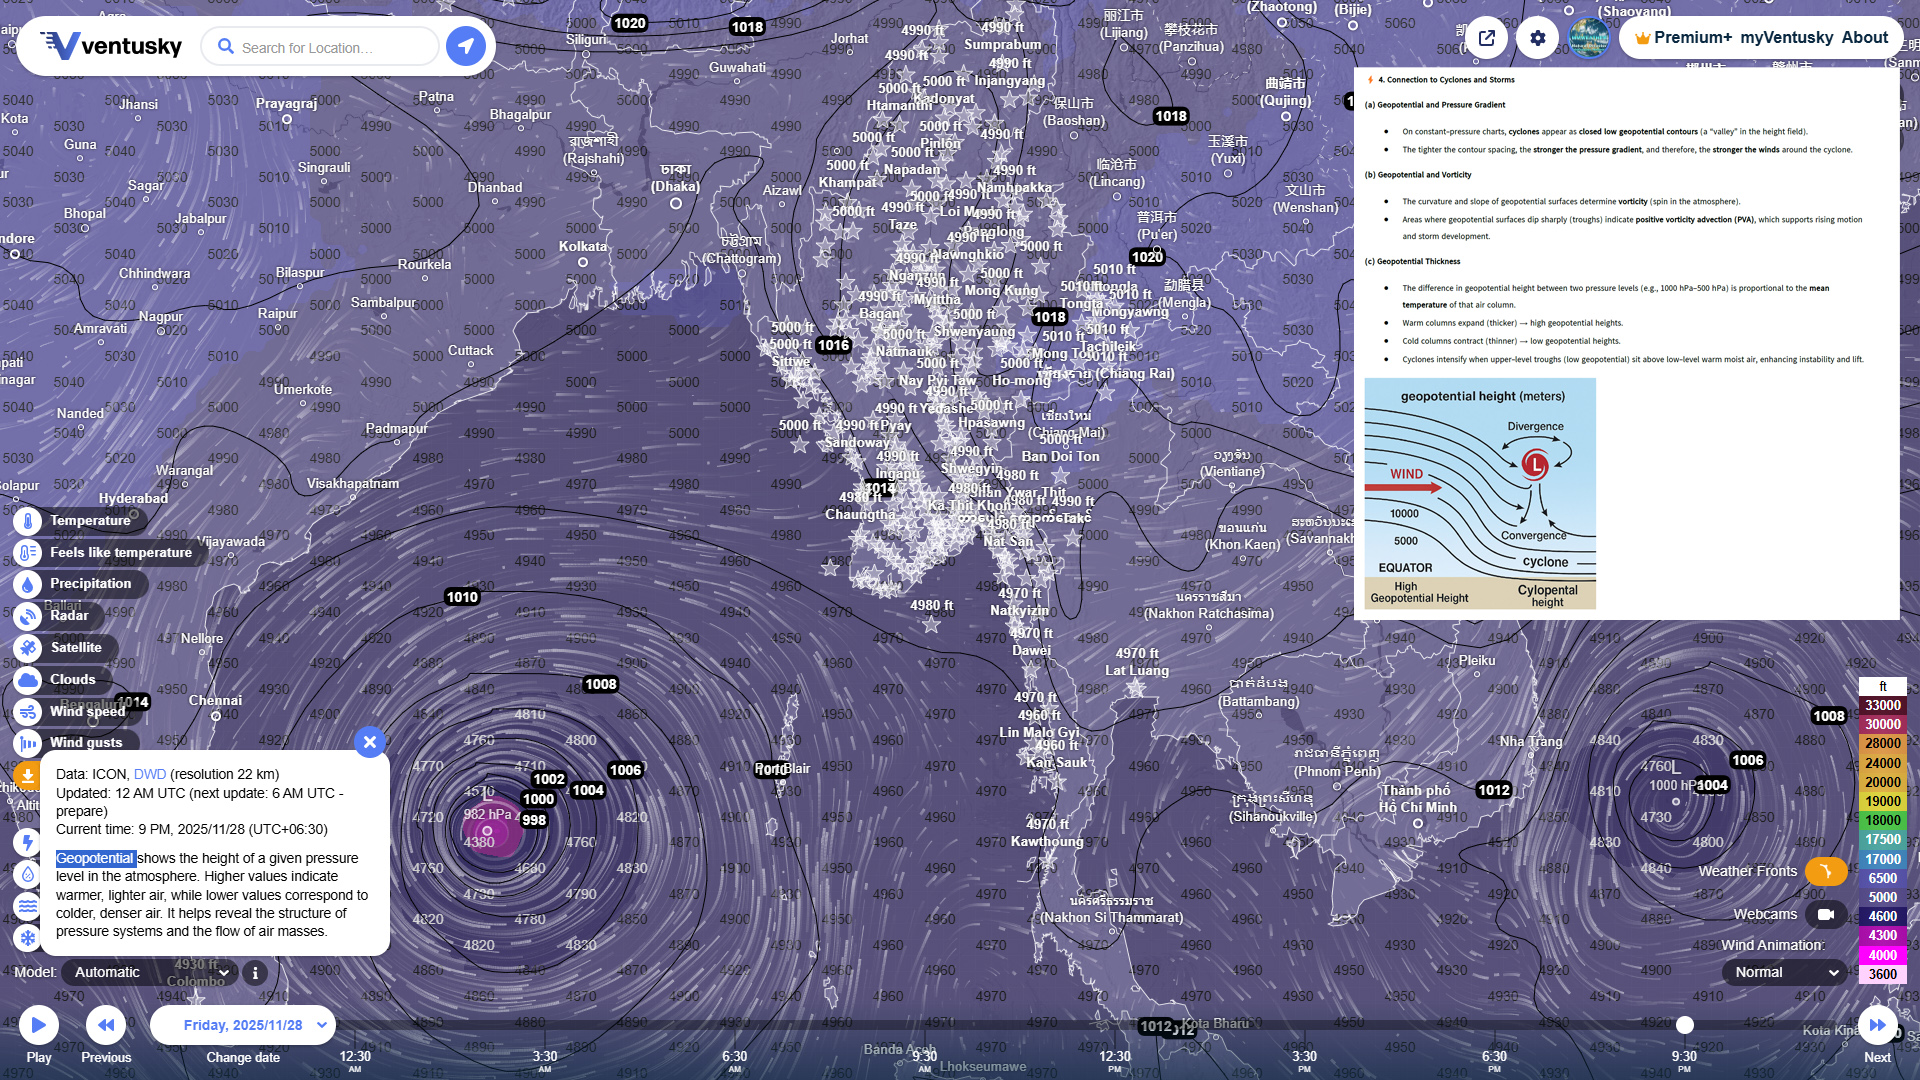This screenshot has height=1080, width=1920.
Task: Select the Wind gusts layer
Action: (x=28, y=743)
